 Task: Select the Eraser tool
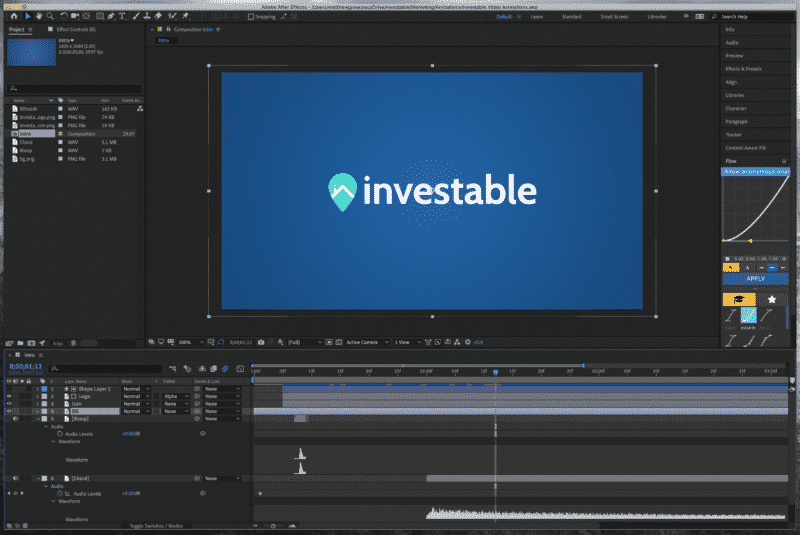(x=158, y=16)
